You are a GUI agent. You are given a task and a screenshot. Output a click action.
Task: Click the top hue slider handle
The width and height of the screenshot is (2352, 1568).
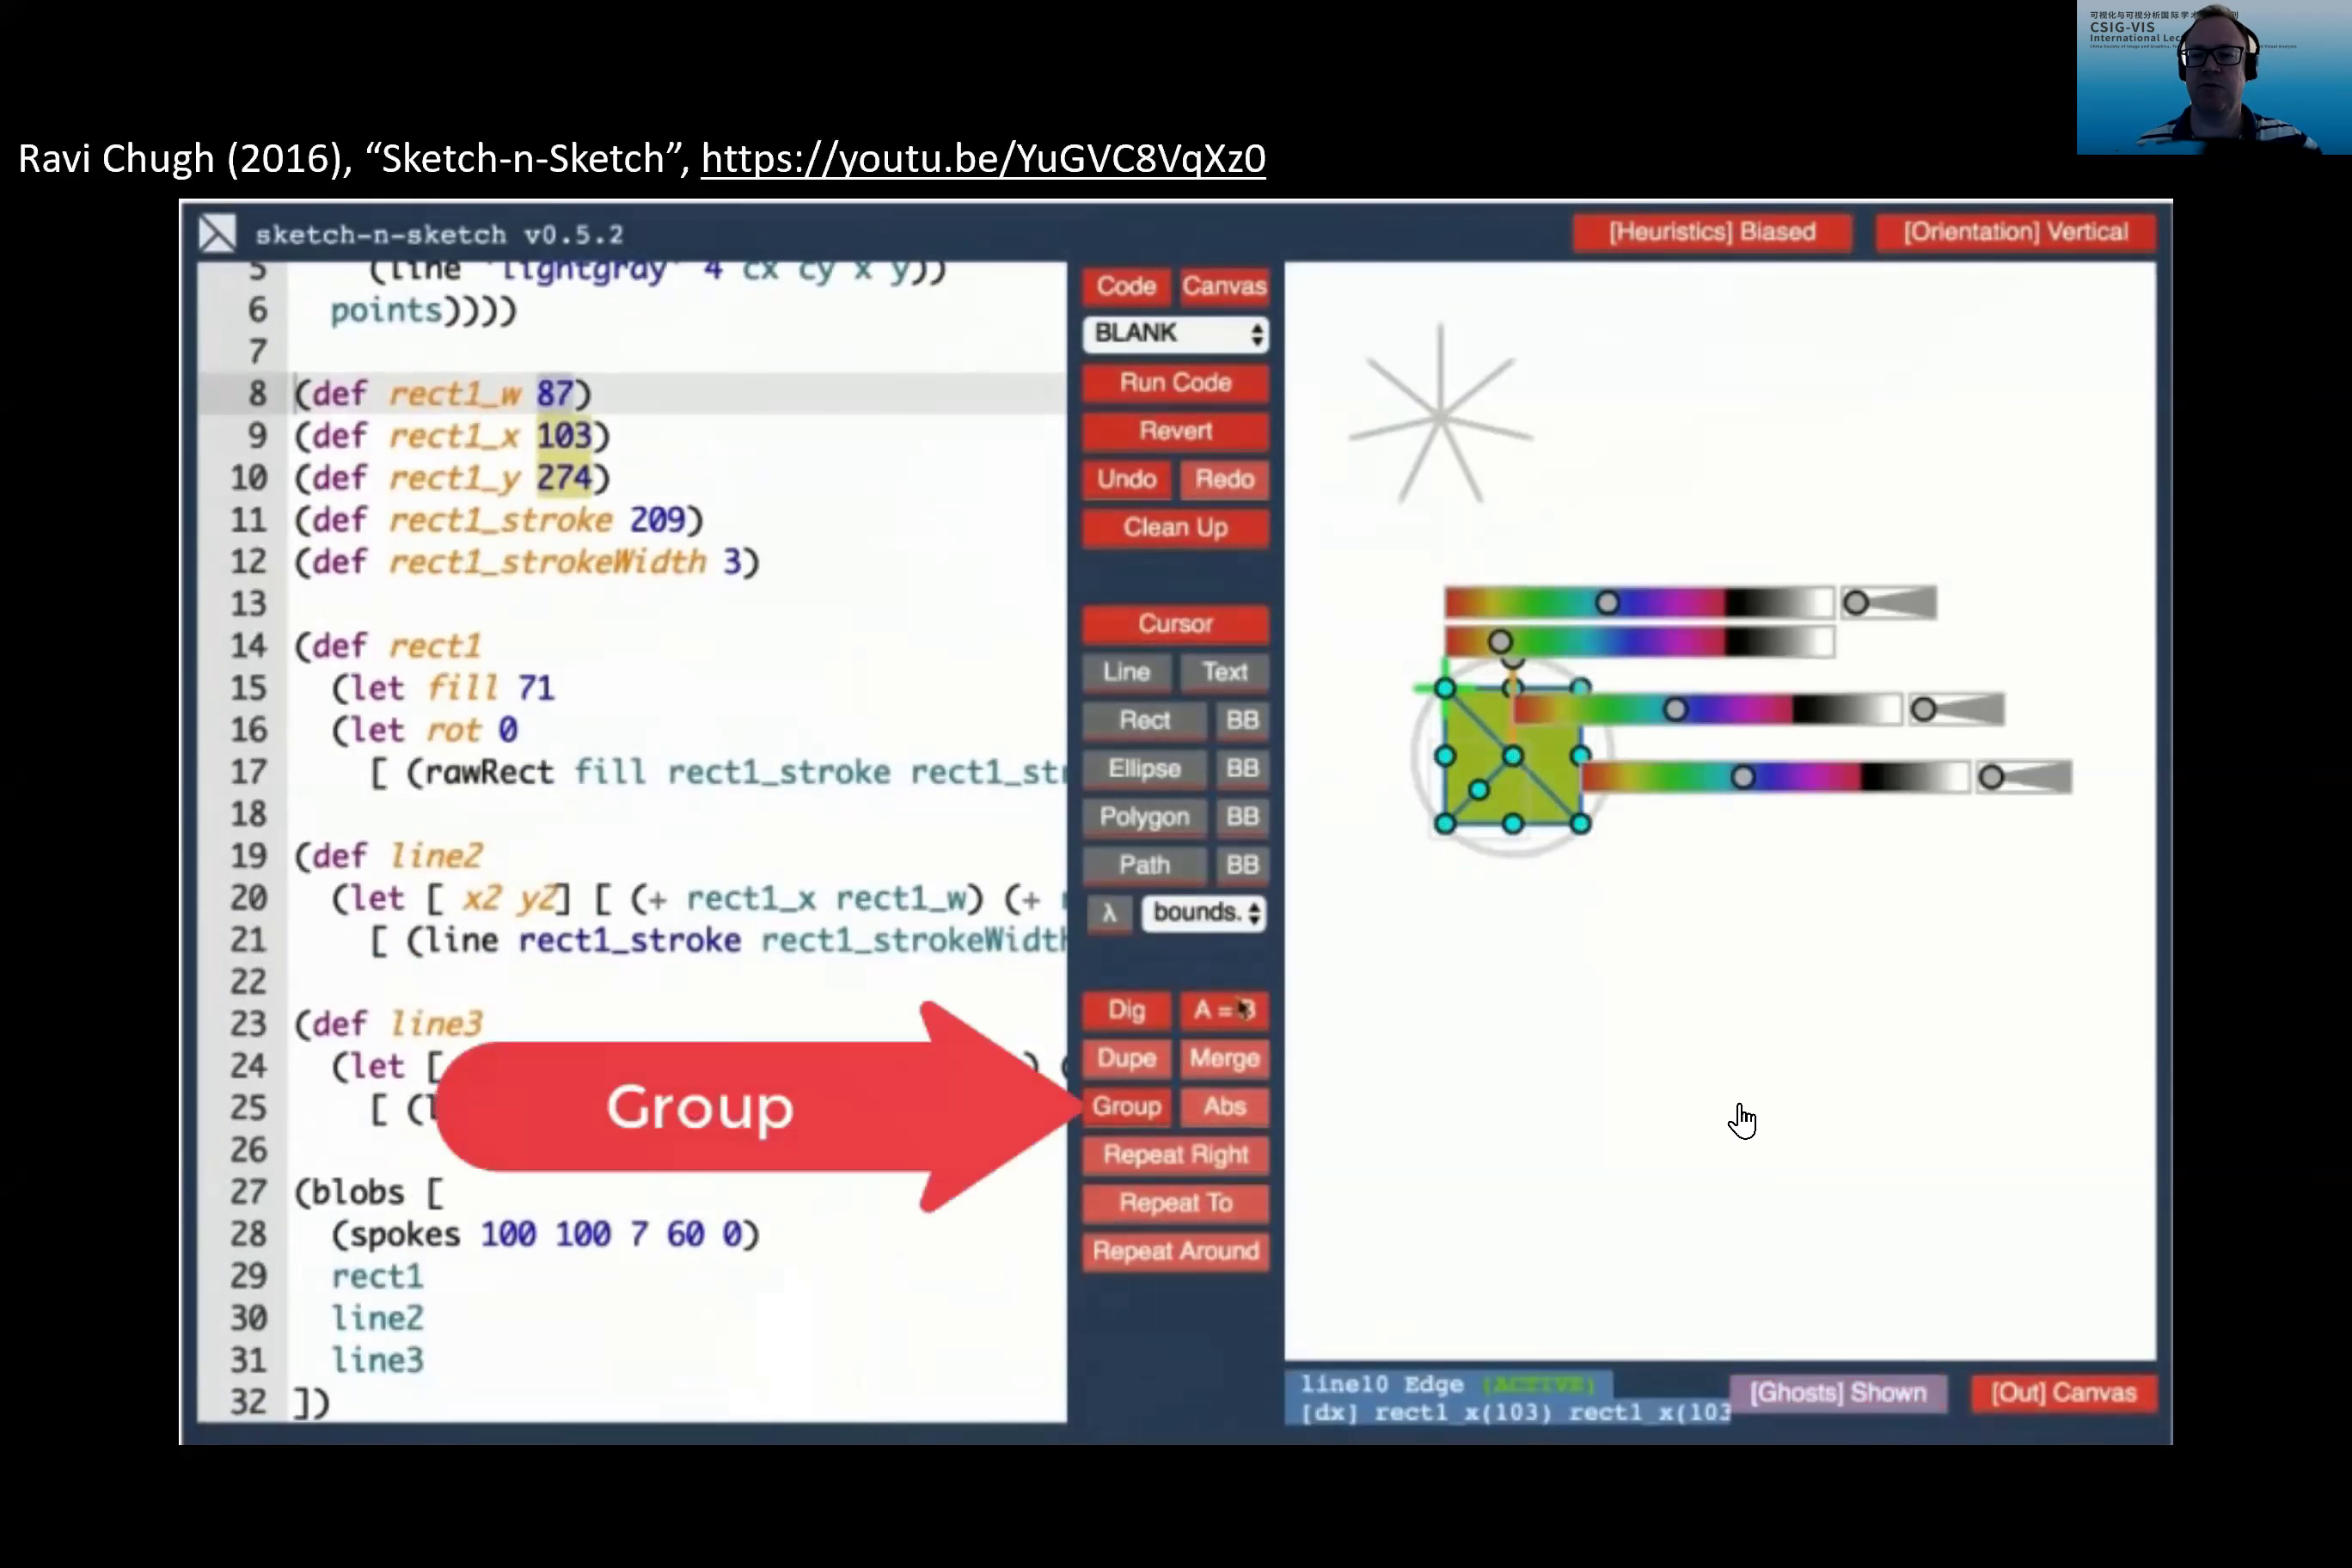(x=1607, y=603)
